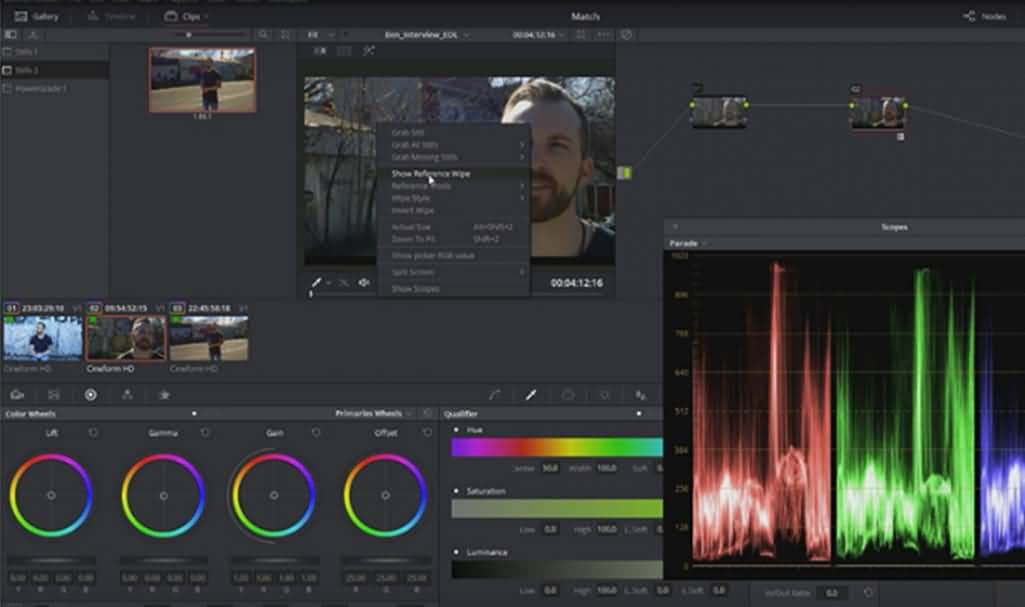1025x607 pixels.
Task: Reset the Lift color wheel
Action: pos(93,433)
